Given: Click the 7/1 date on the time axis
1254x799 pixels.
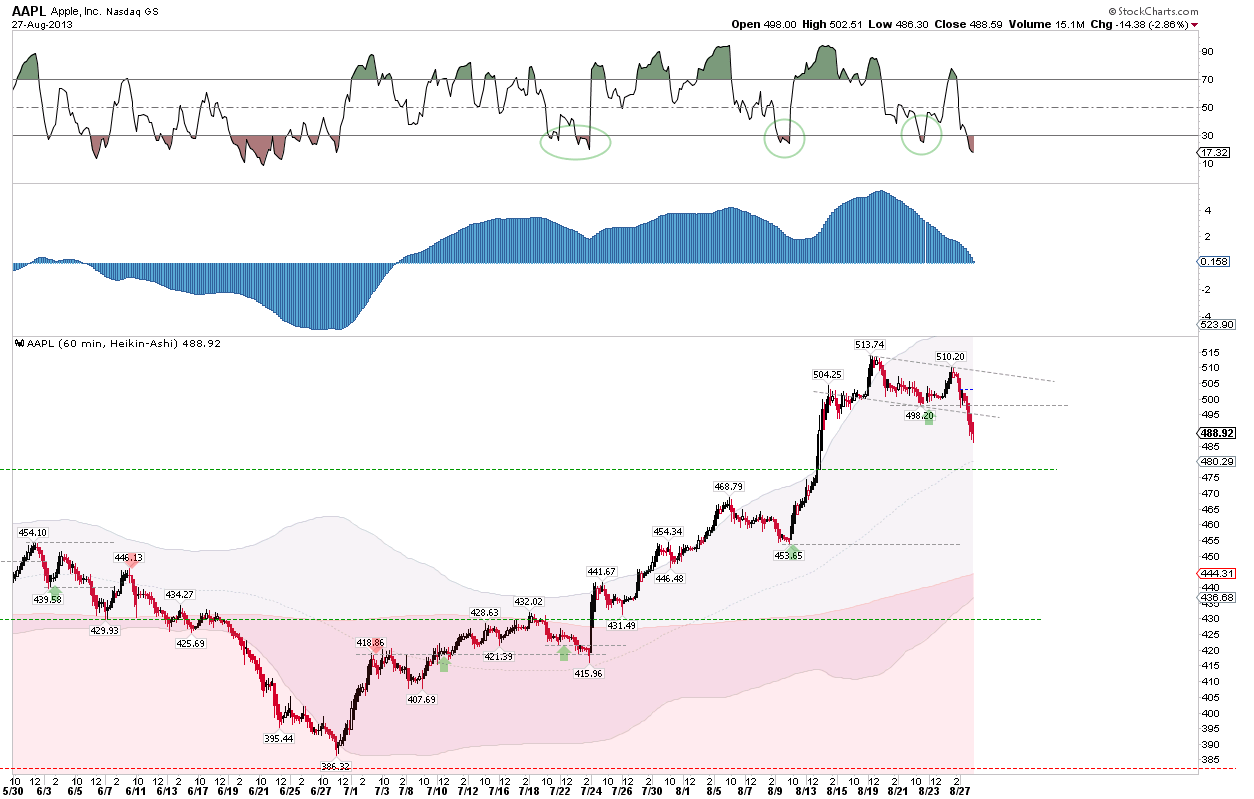Looking at the screenshot, I should coord(351,791).
